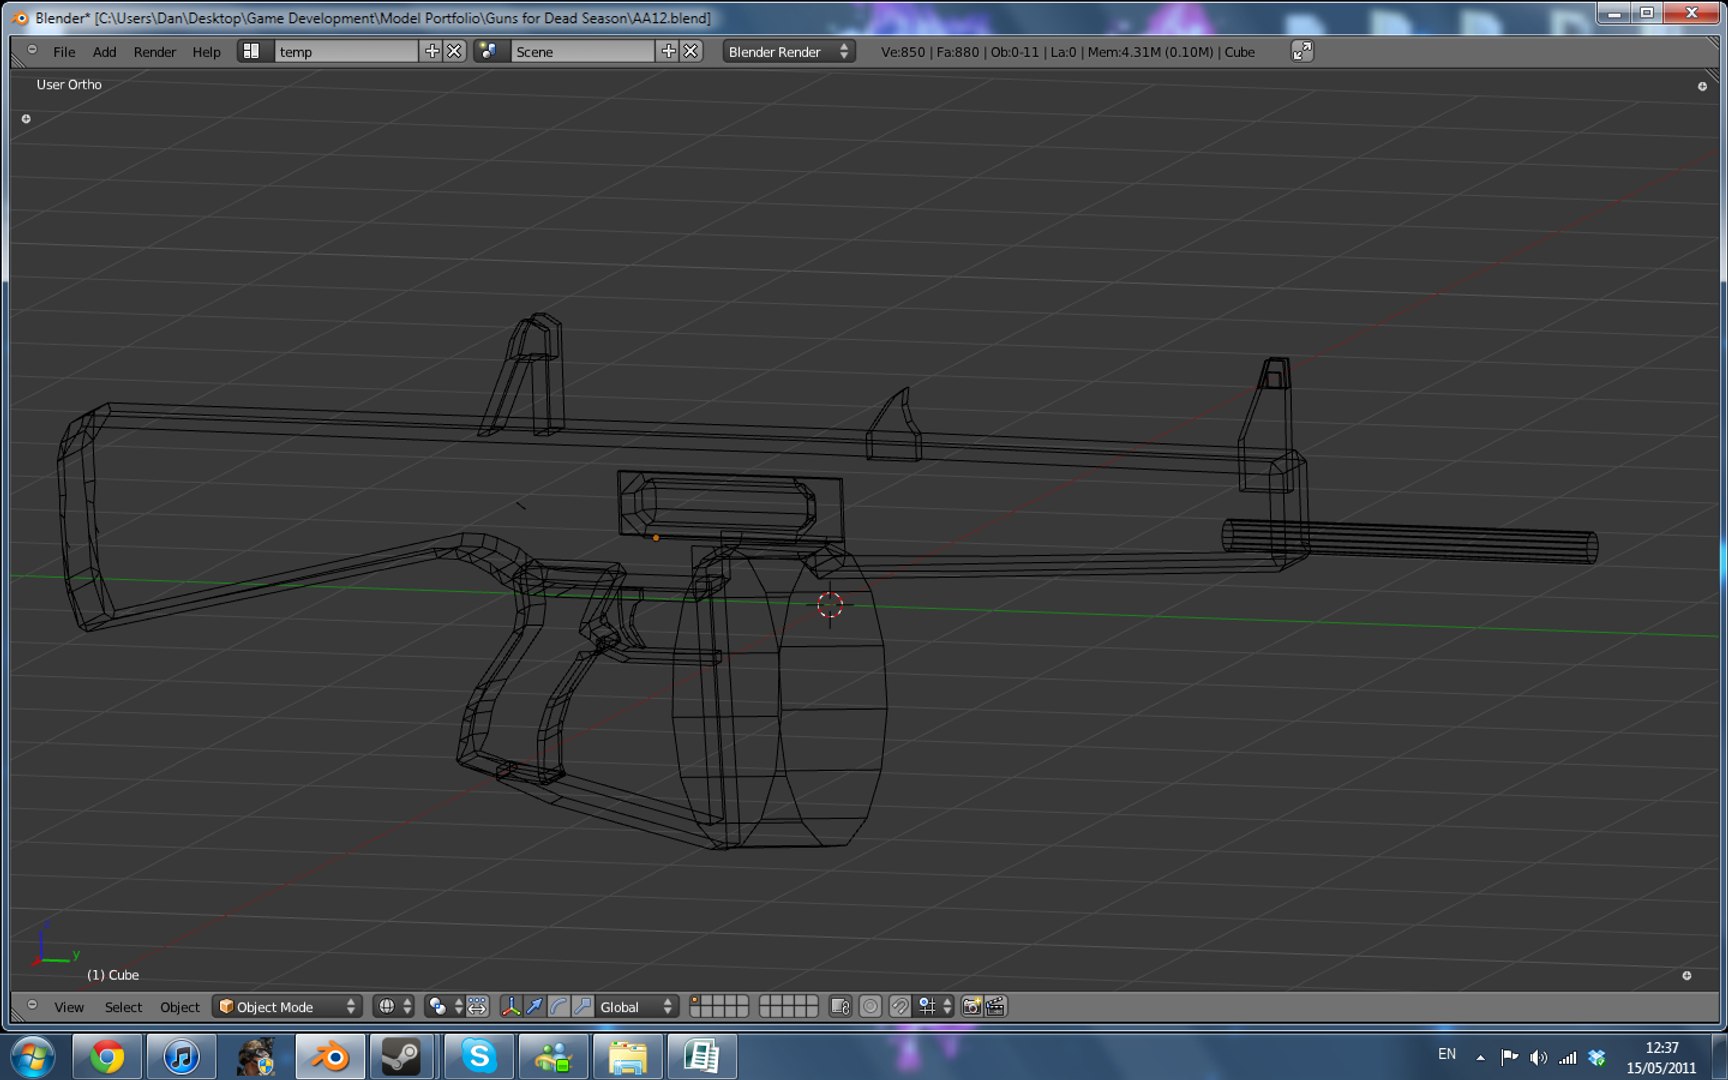
Task: Open the Object menu in 3D view
Action: pos(180,1006)
